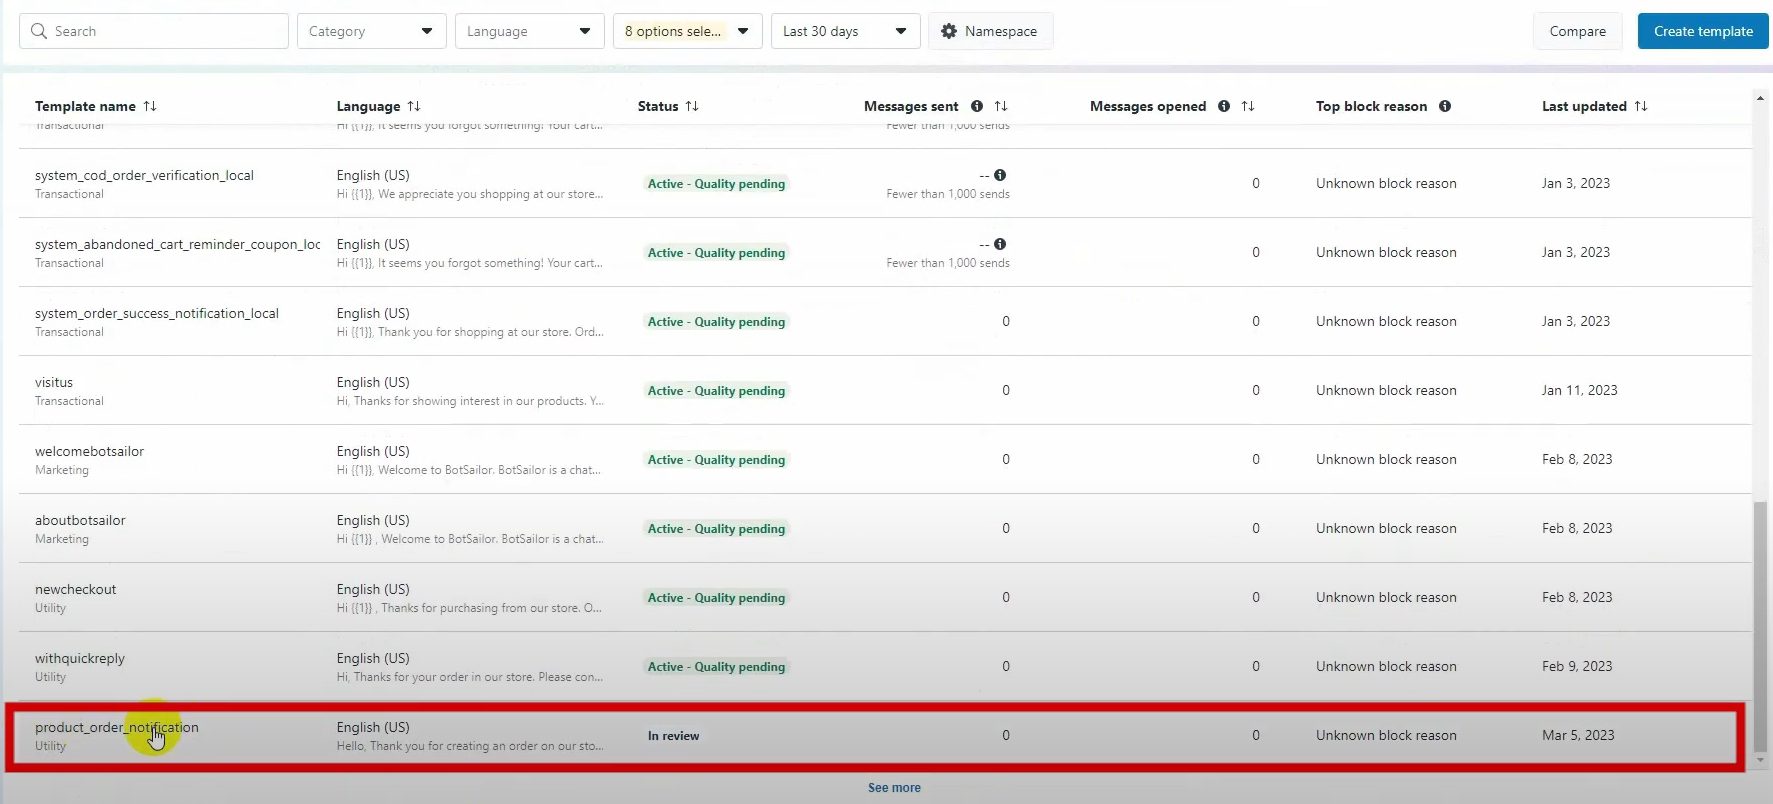Focus the Search input field
This screenshot has width=1773, height=804.
[165, 31]
